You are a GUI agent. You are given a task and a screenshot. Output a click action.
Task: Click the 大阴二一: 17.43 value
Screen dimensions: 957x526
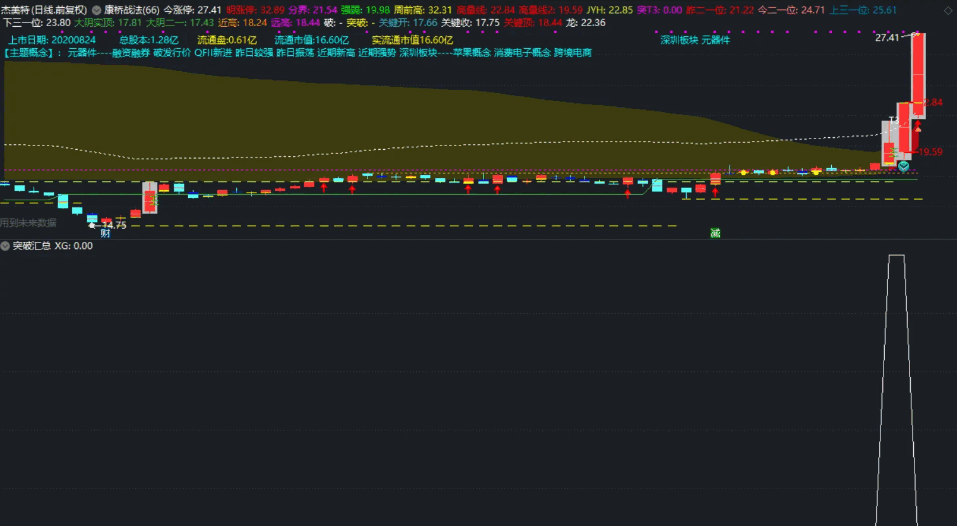click(x=180, y=23)
